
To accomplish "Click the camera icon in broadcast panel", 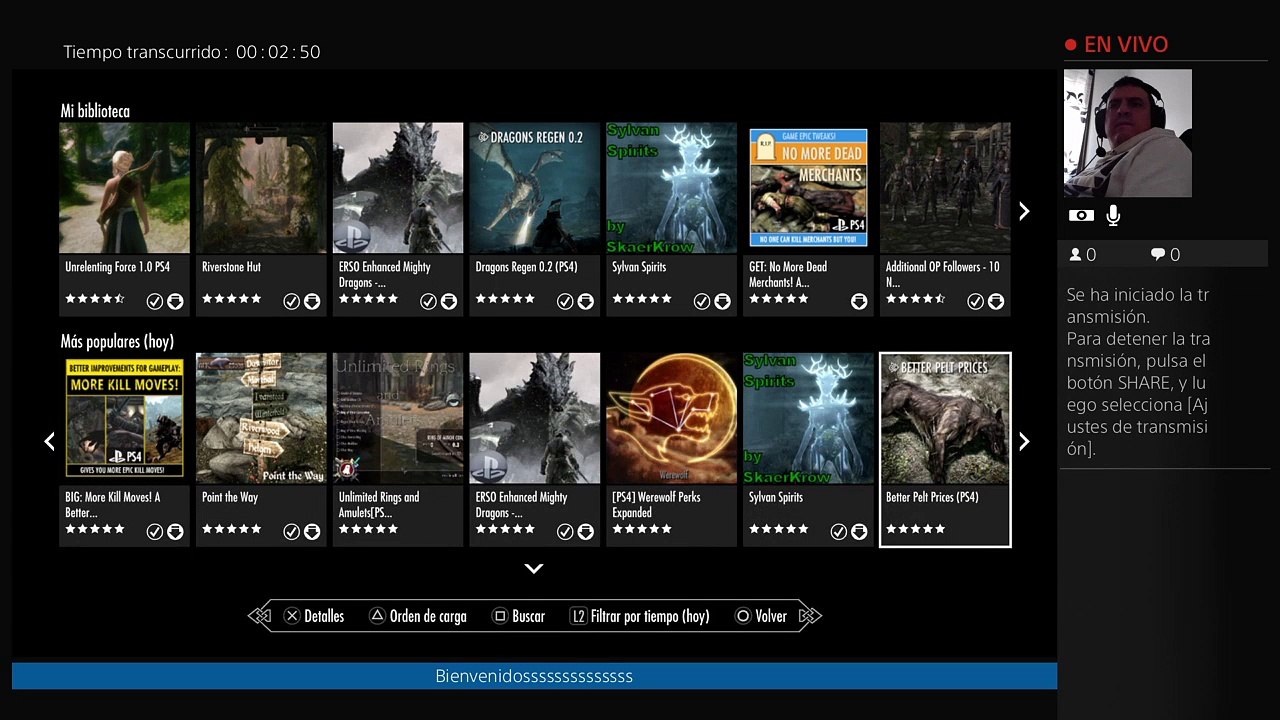I will click(1081, 215).
